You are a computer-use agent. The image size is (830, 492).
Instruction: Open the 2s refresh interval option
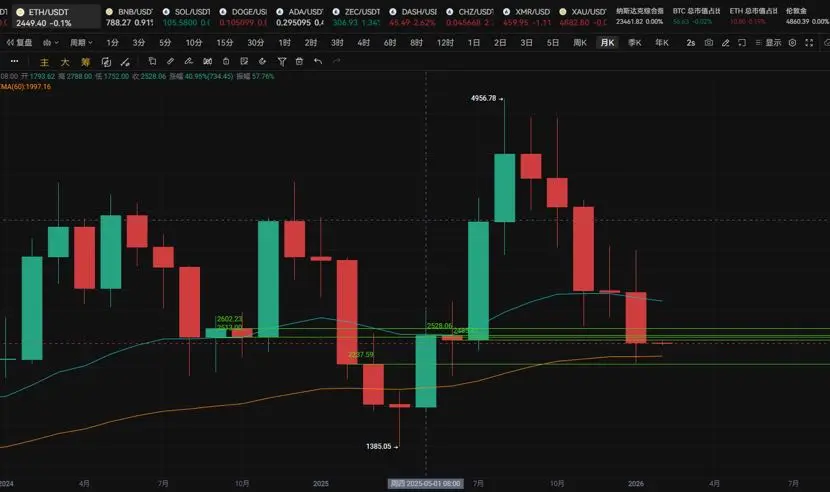(691, 42)
